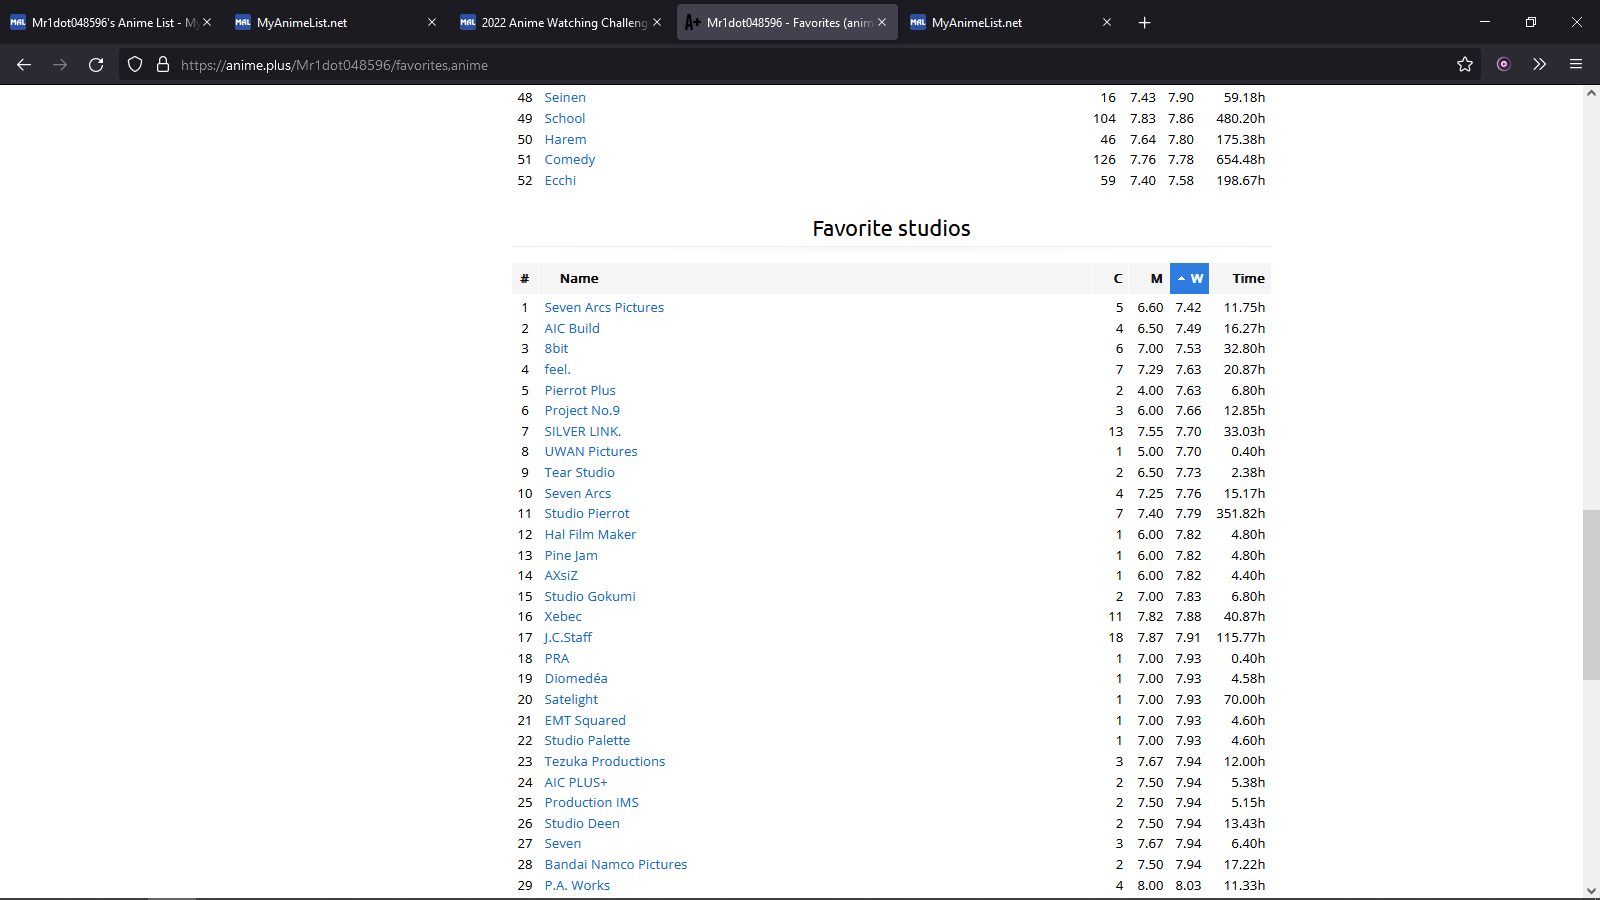Click the purple extension icon in toolbar

point(1503,65)
